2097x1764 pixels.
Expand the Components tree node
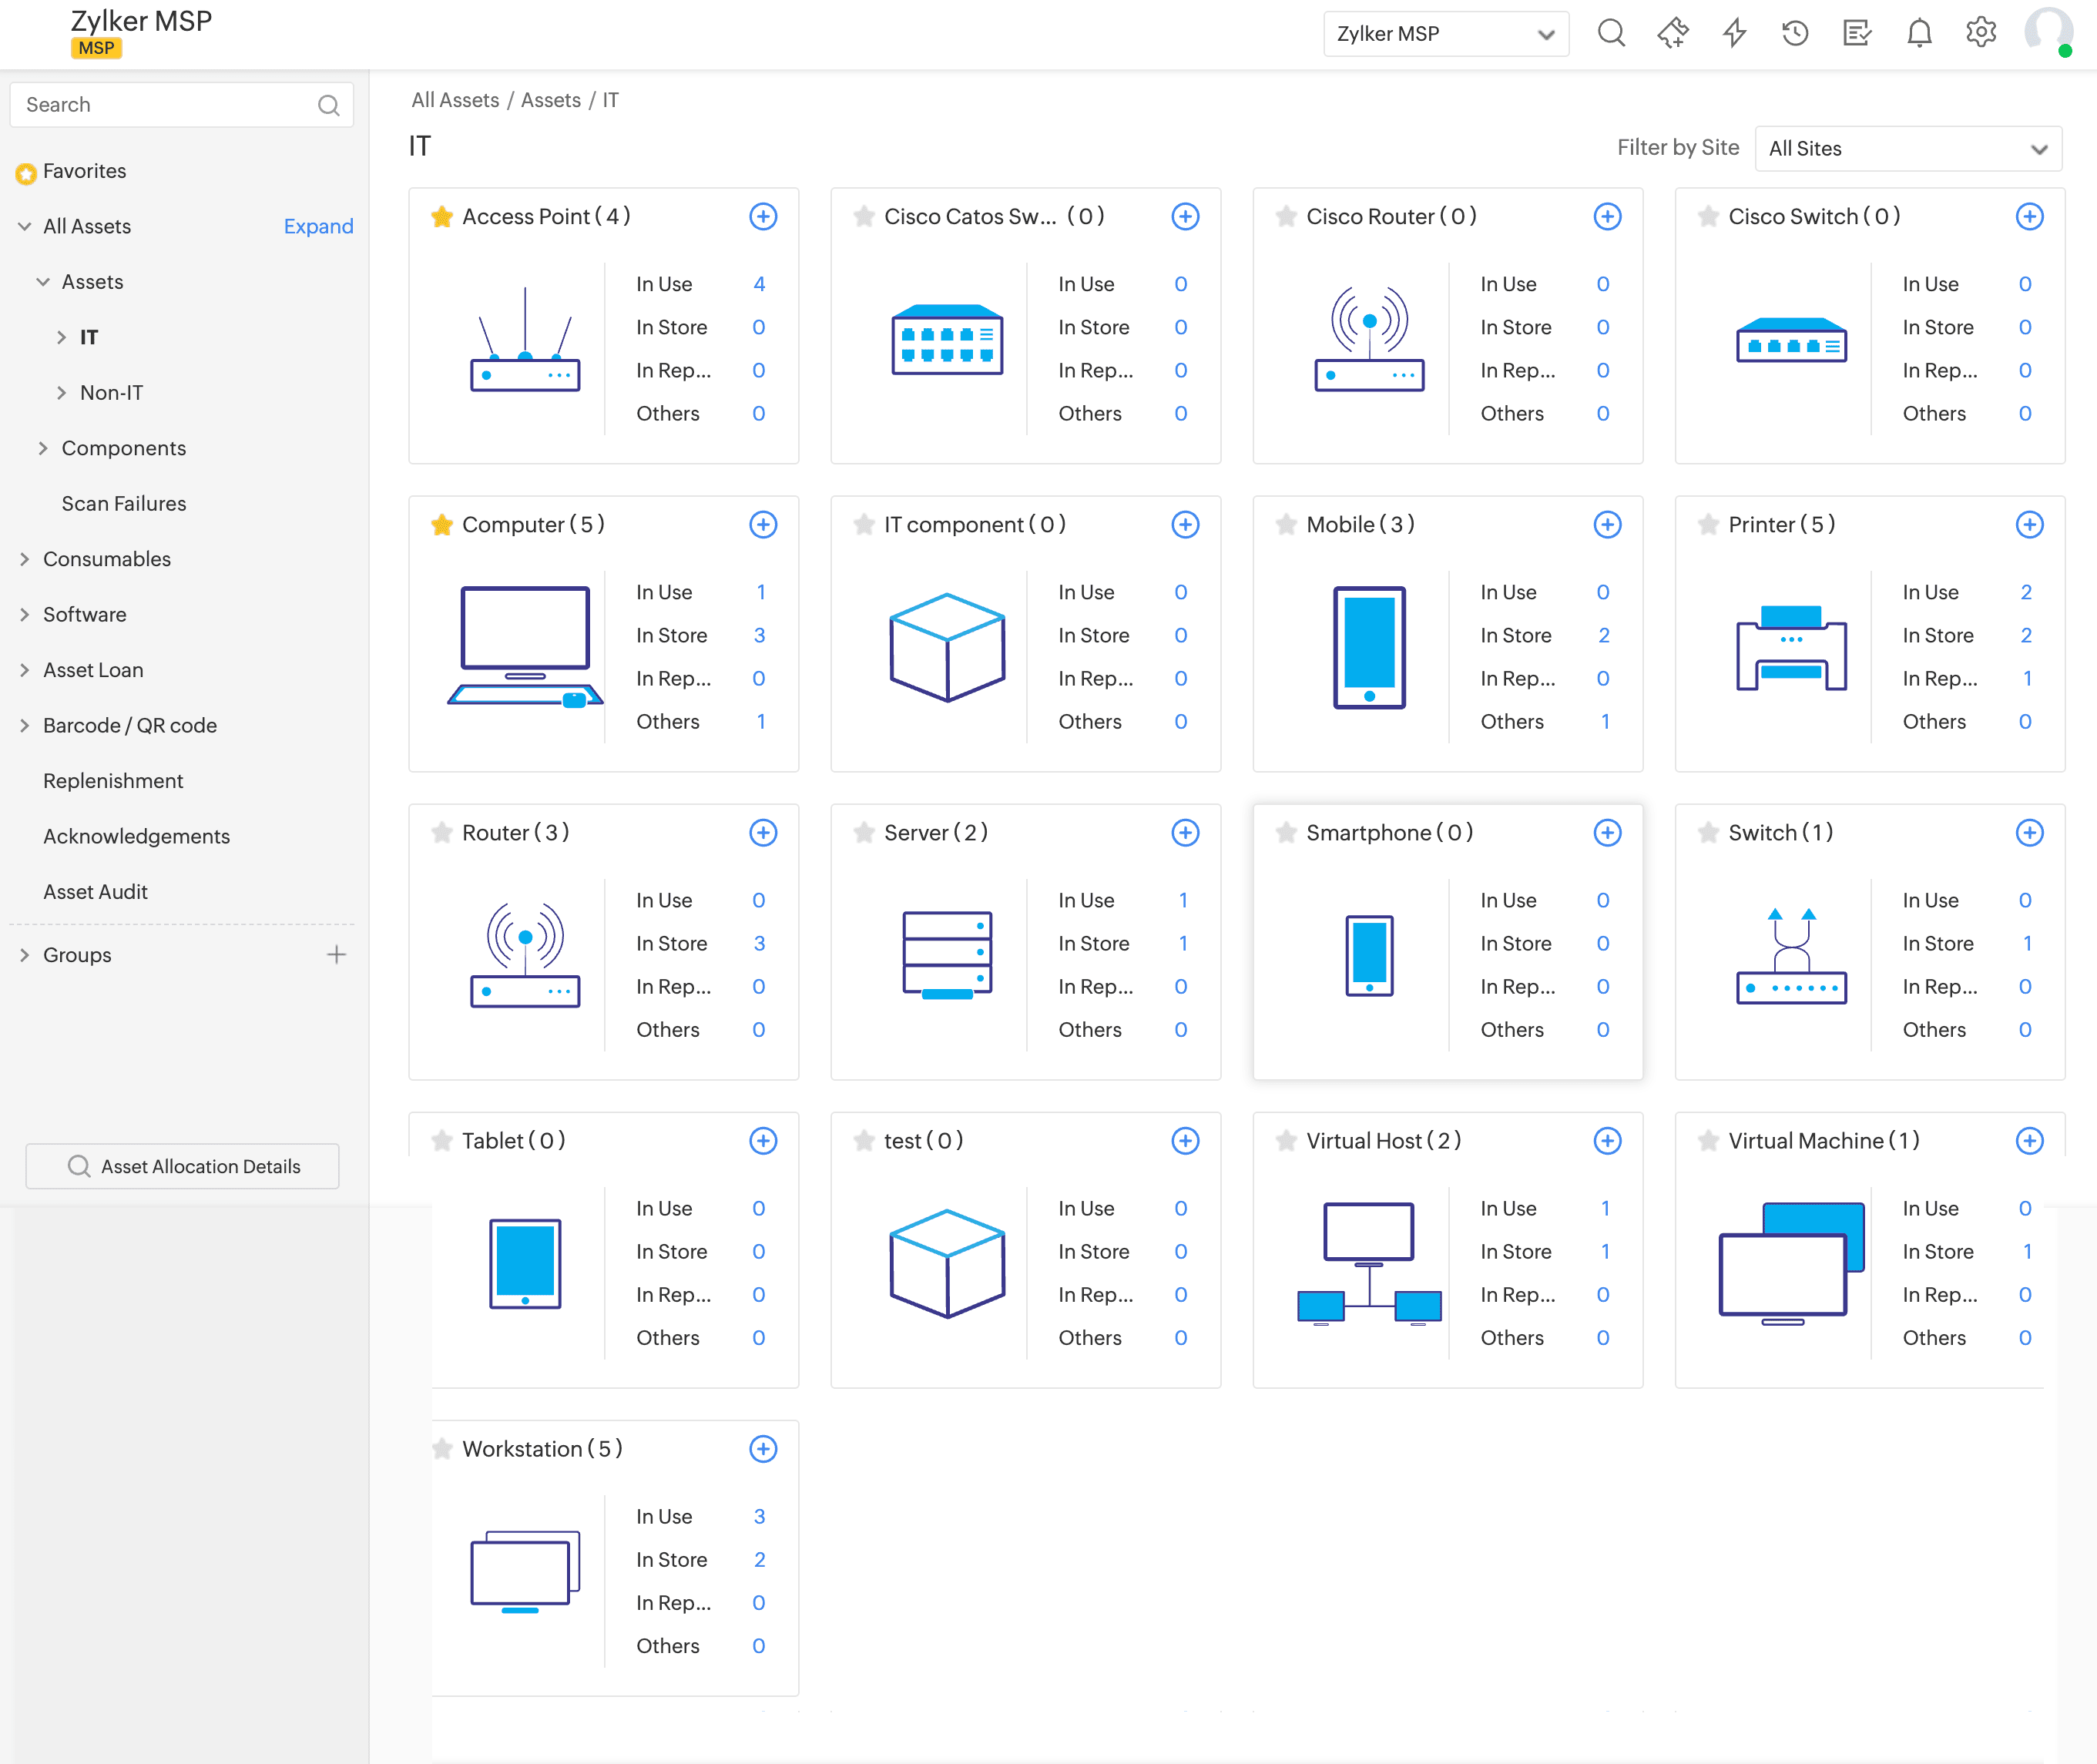pyautogui.click(x=43, y=448)
